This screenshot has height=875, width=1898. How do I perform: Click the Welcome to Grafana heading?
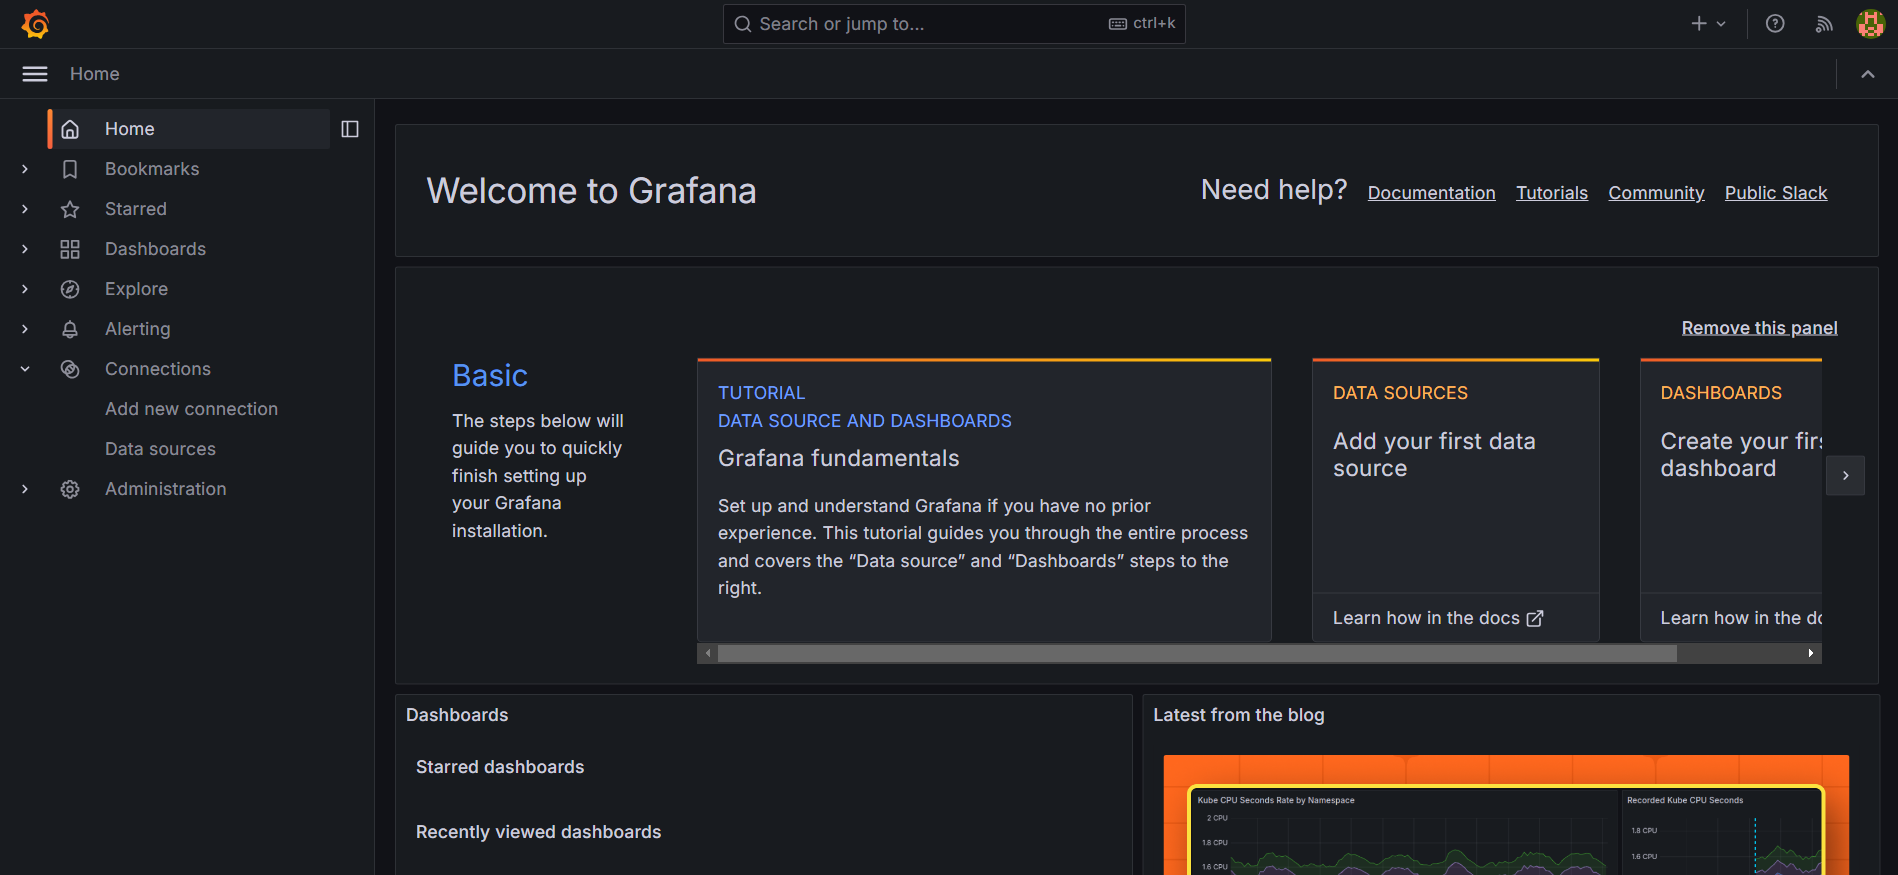coord(591,191)
